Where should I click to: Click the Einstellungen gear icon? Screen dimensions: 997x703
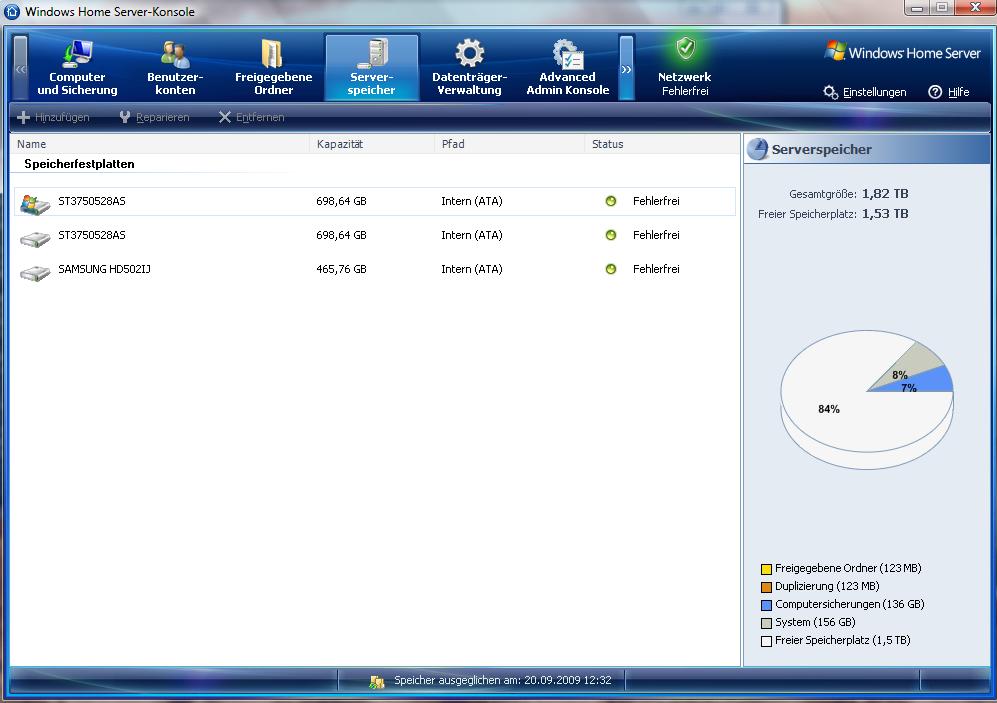pyautogui.click(x=831, y=92)
